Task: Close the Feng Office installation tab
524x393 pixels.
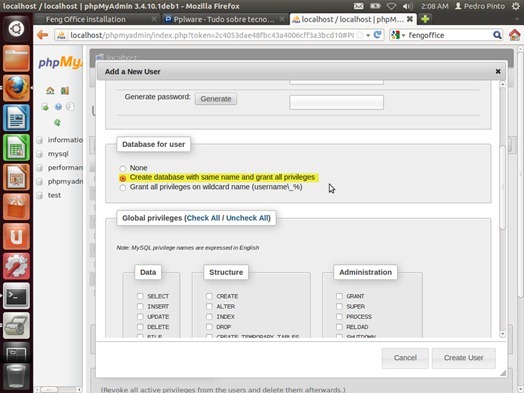Action: coord(154,19)
